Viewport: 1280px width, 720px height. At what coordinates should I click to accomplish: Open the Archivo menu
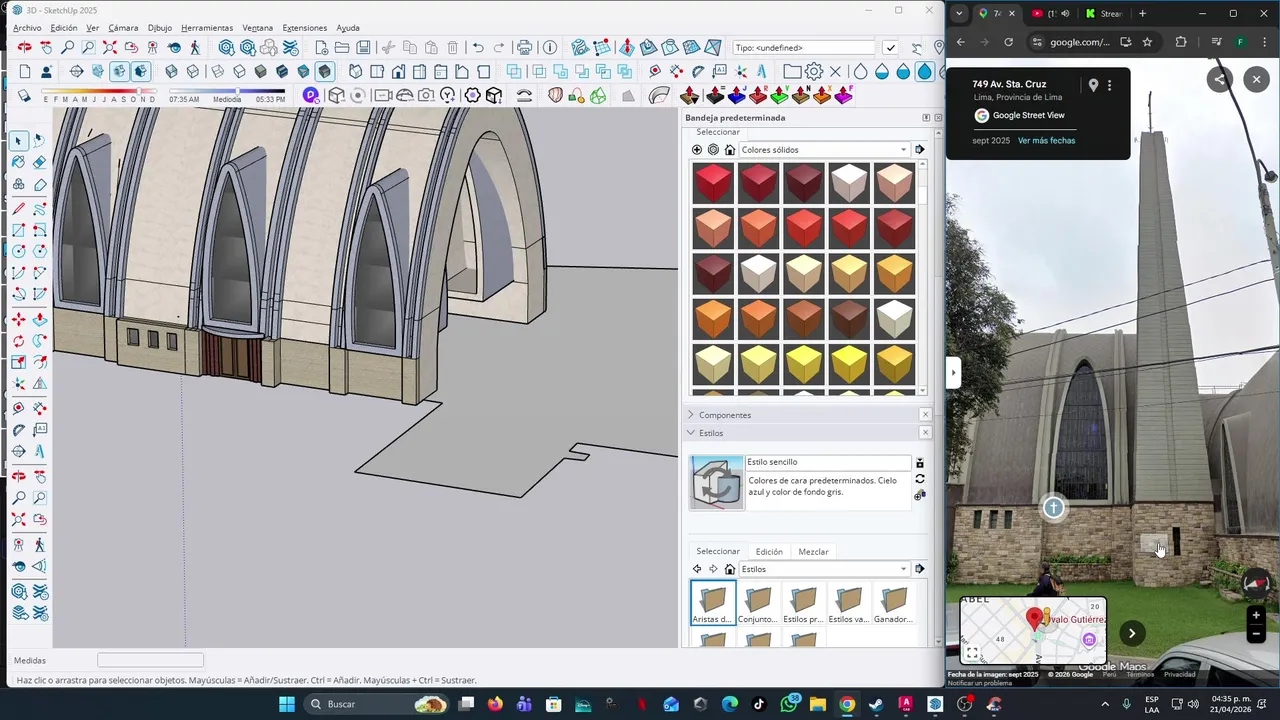(27, 28)
